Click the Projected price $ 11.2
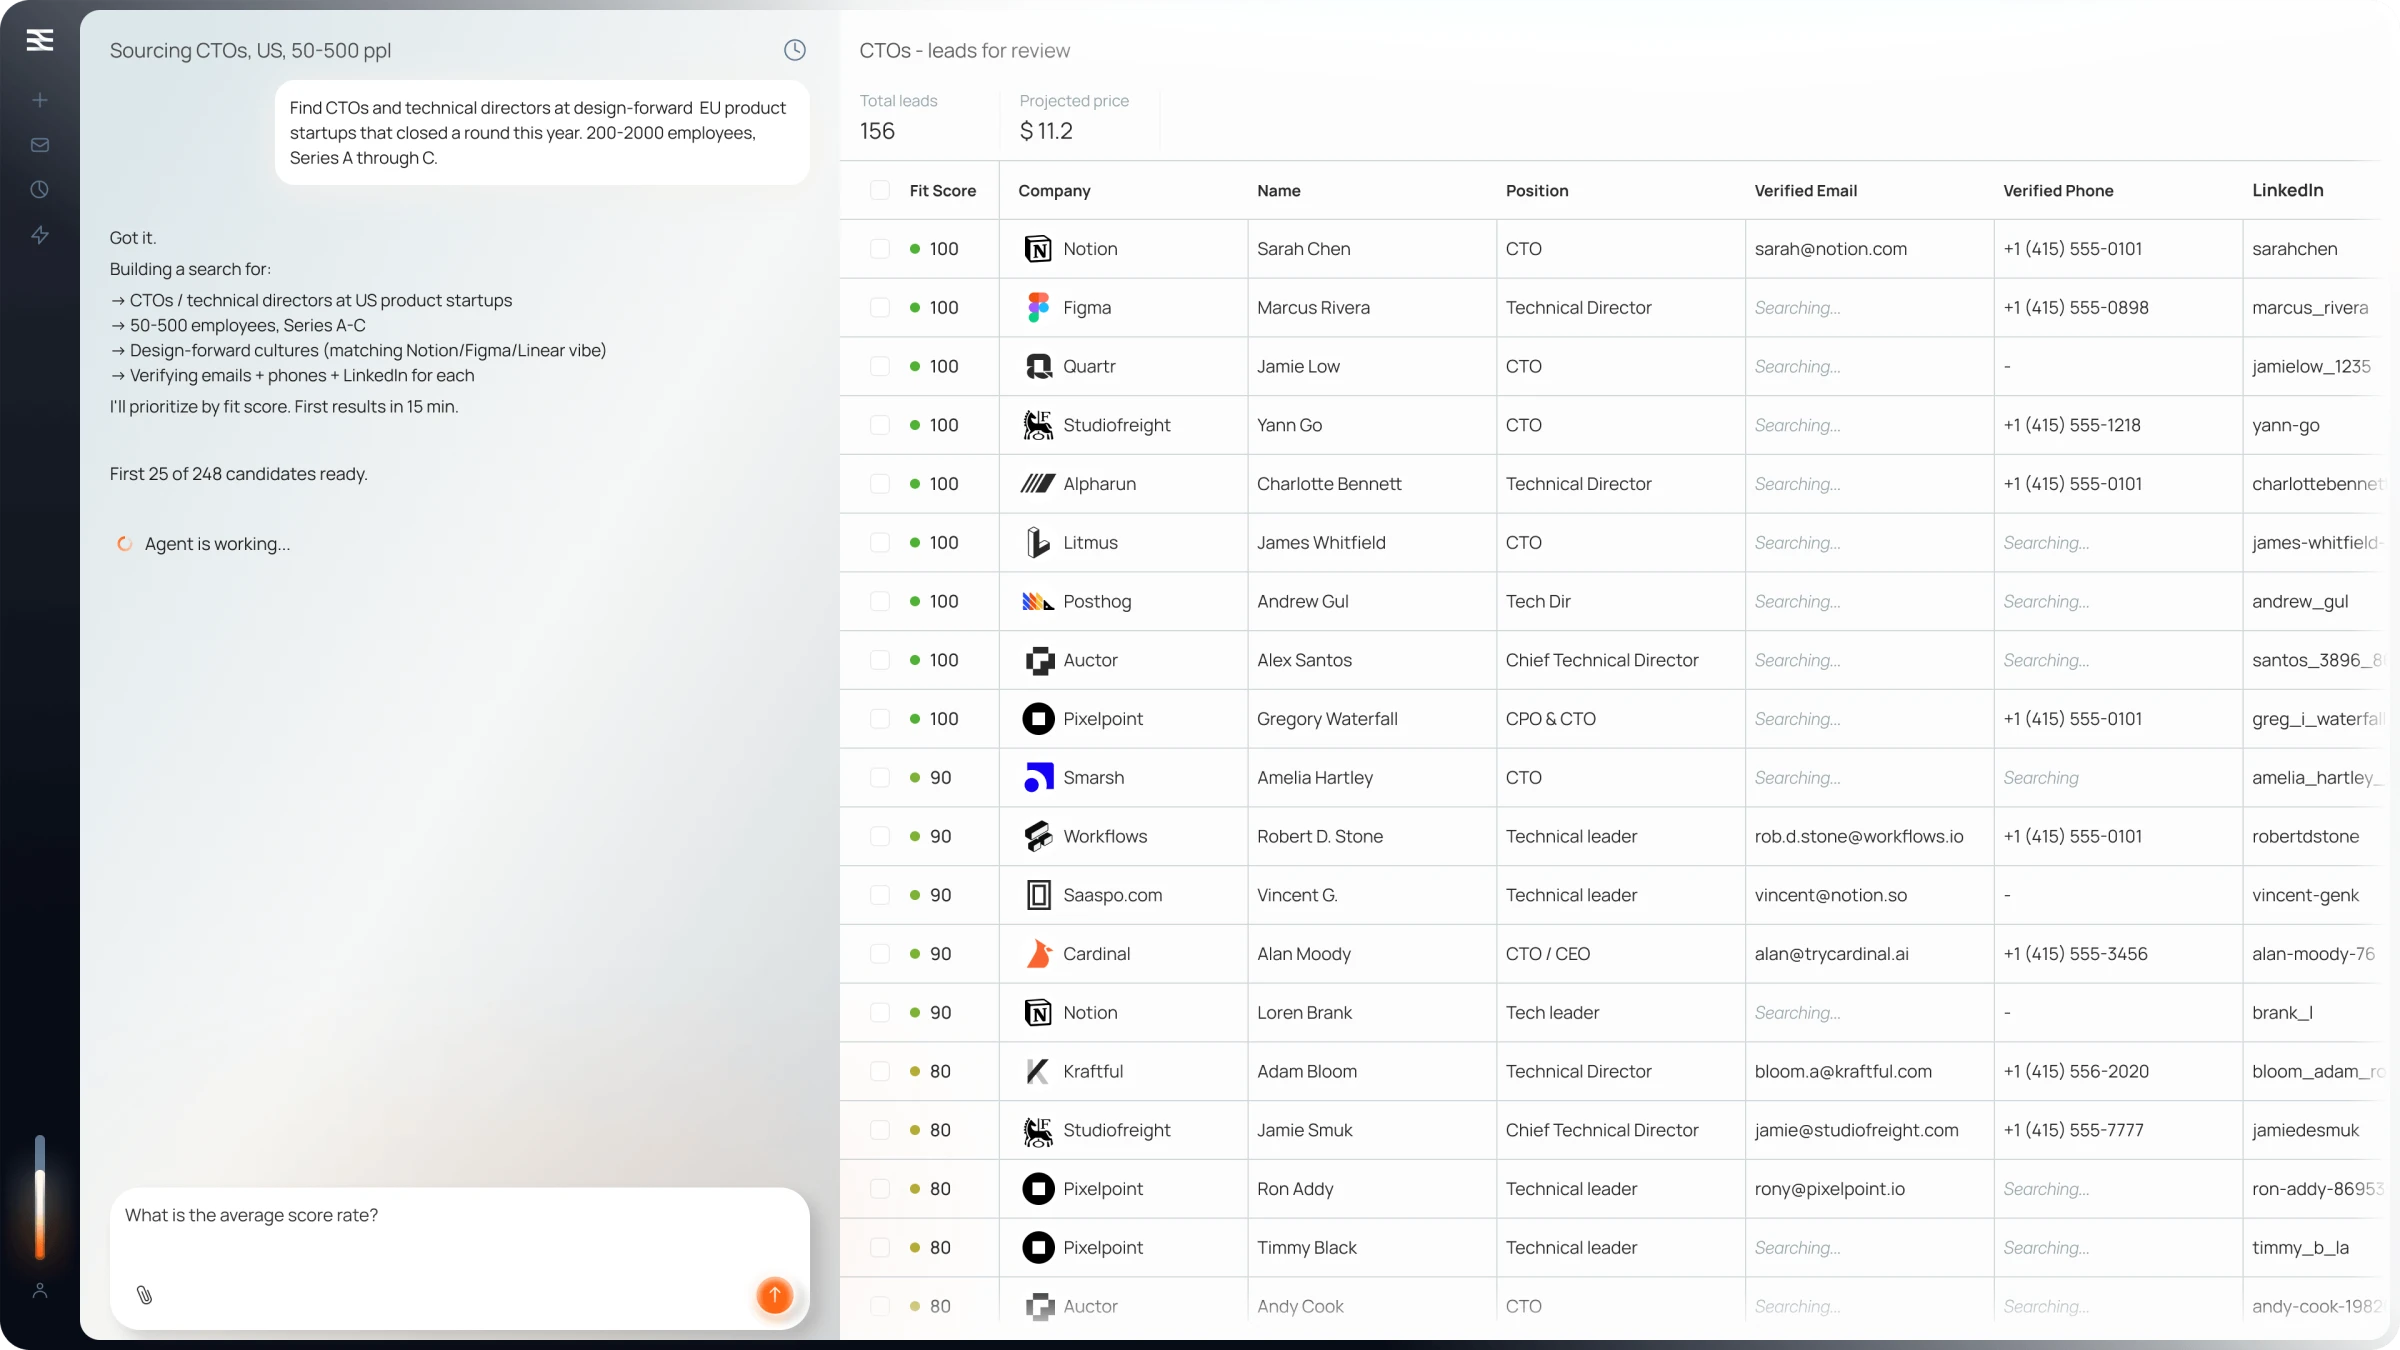Image resolution: width=2400 pixels, height=1350 pixels. click(x=1046, y=131)
